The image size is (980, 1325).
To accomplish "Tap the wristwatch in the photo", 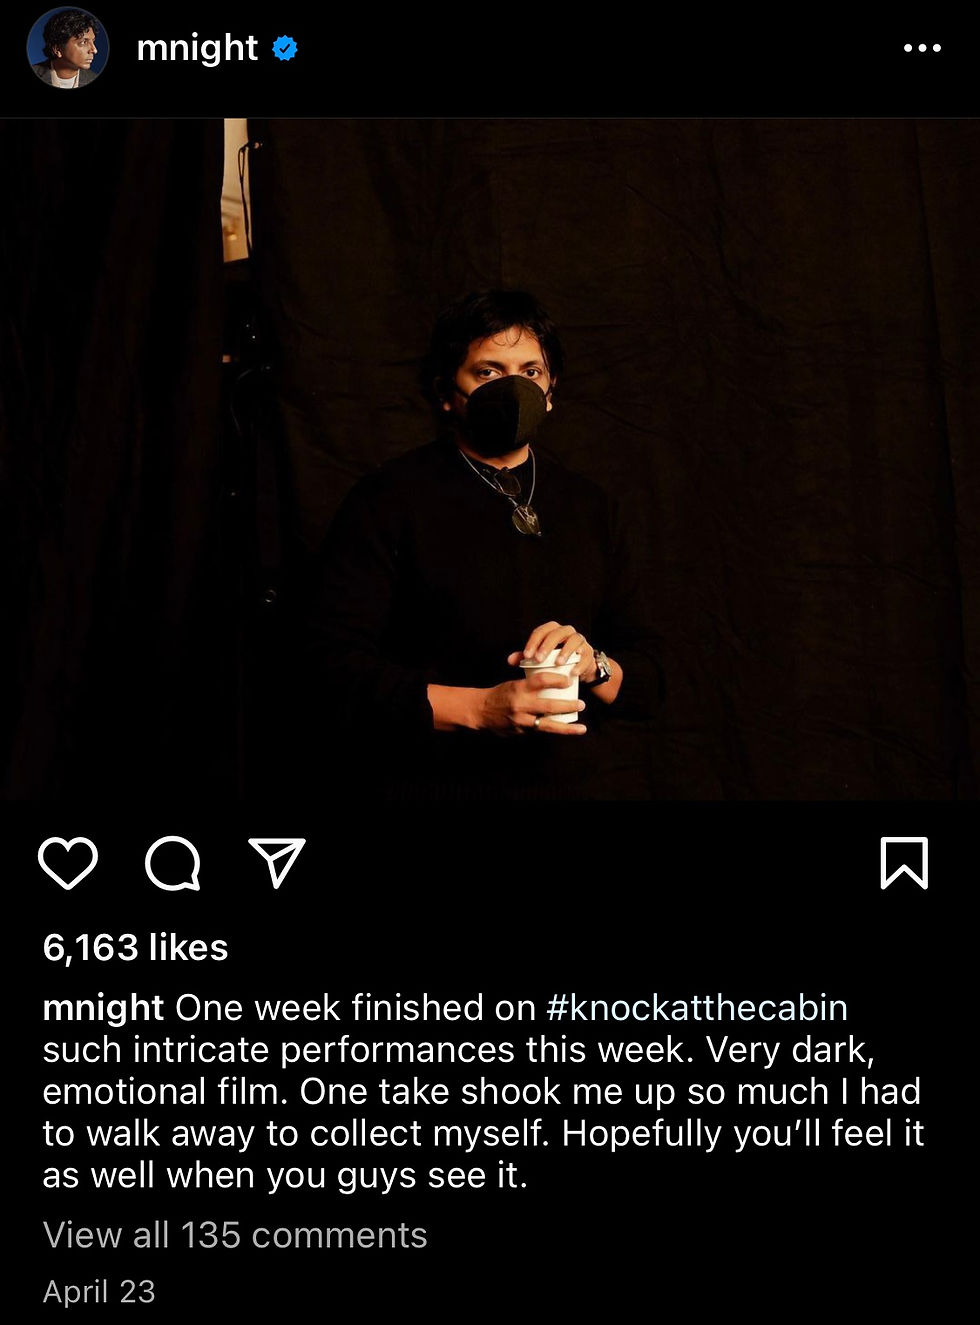I will click(x=600, y=667).
